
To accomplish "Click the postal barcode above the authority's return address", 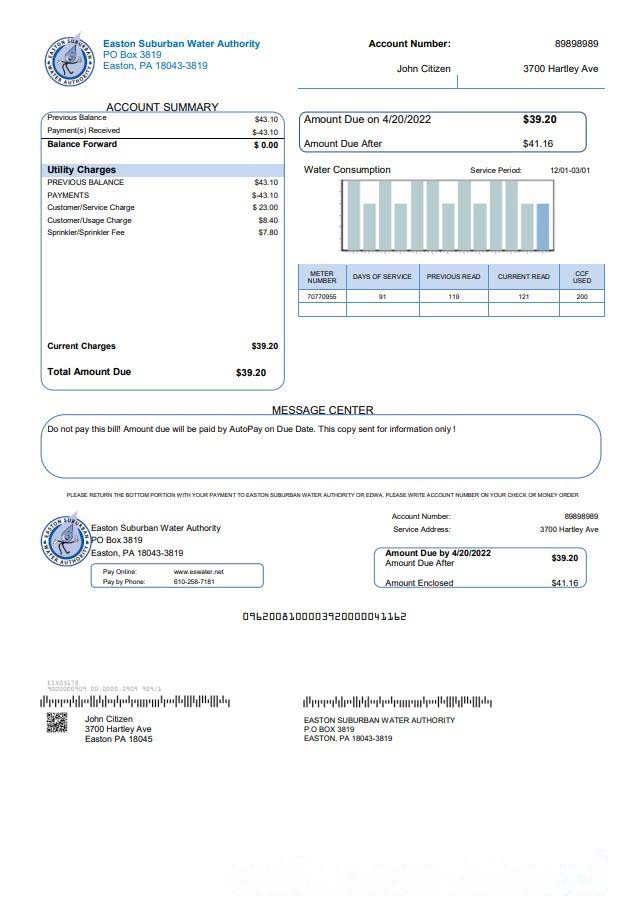I will 397,703.
